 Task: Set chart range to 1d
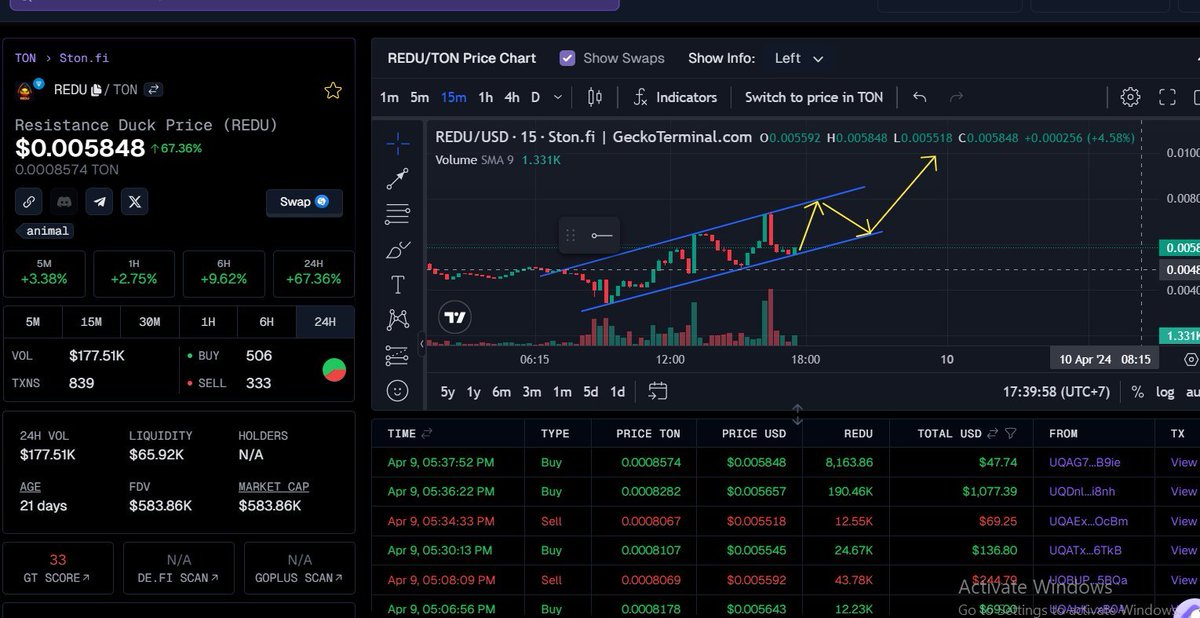tap(618, 392)
